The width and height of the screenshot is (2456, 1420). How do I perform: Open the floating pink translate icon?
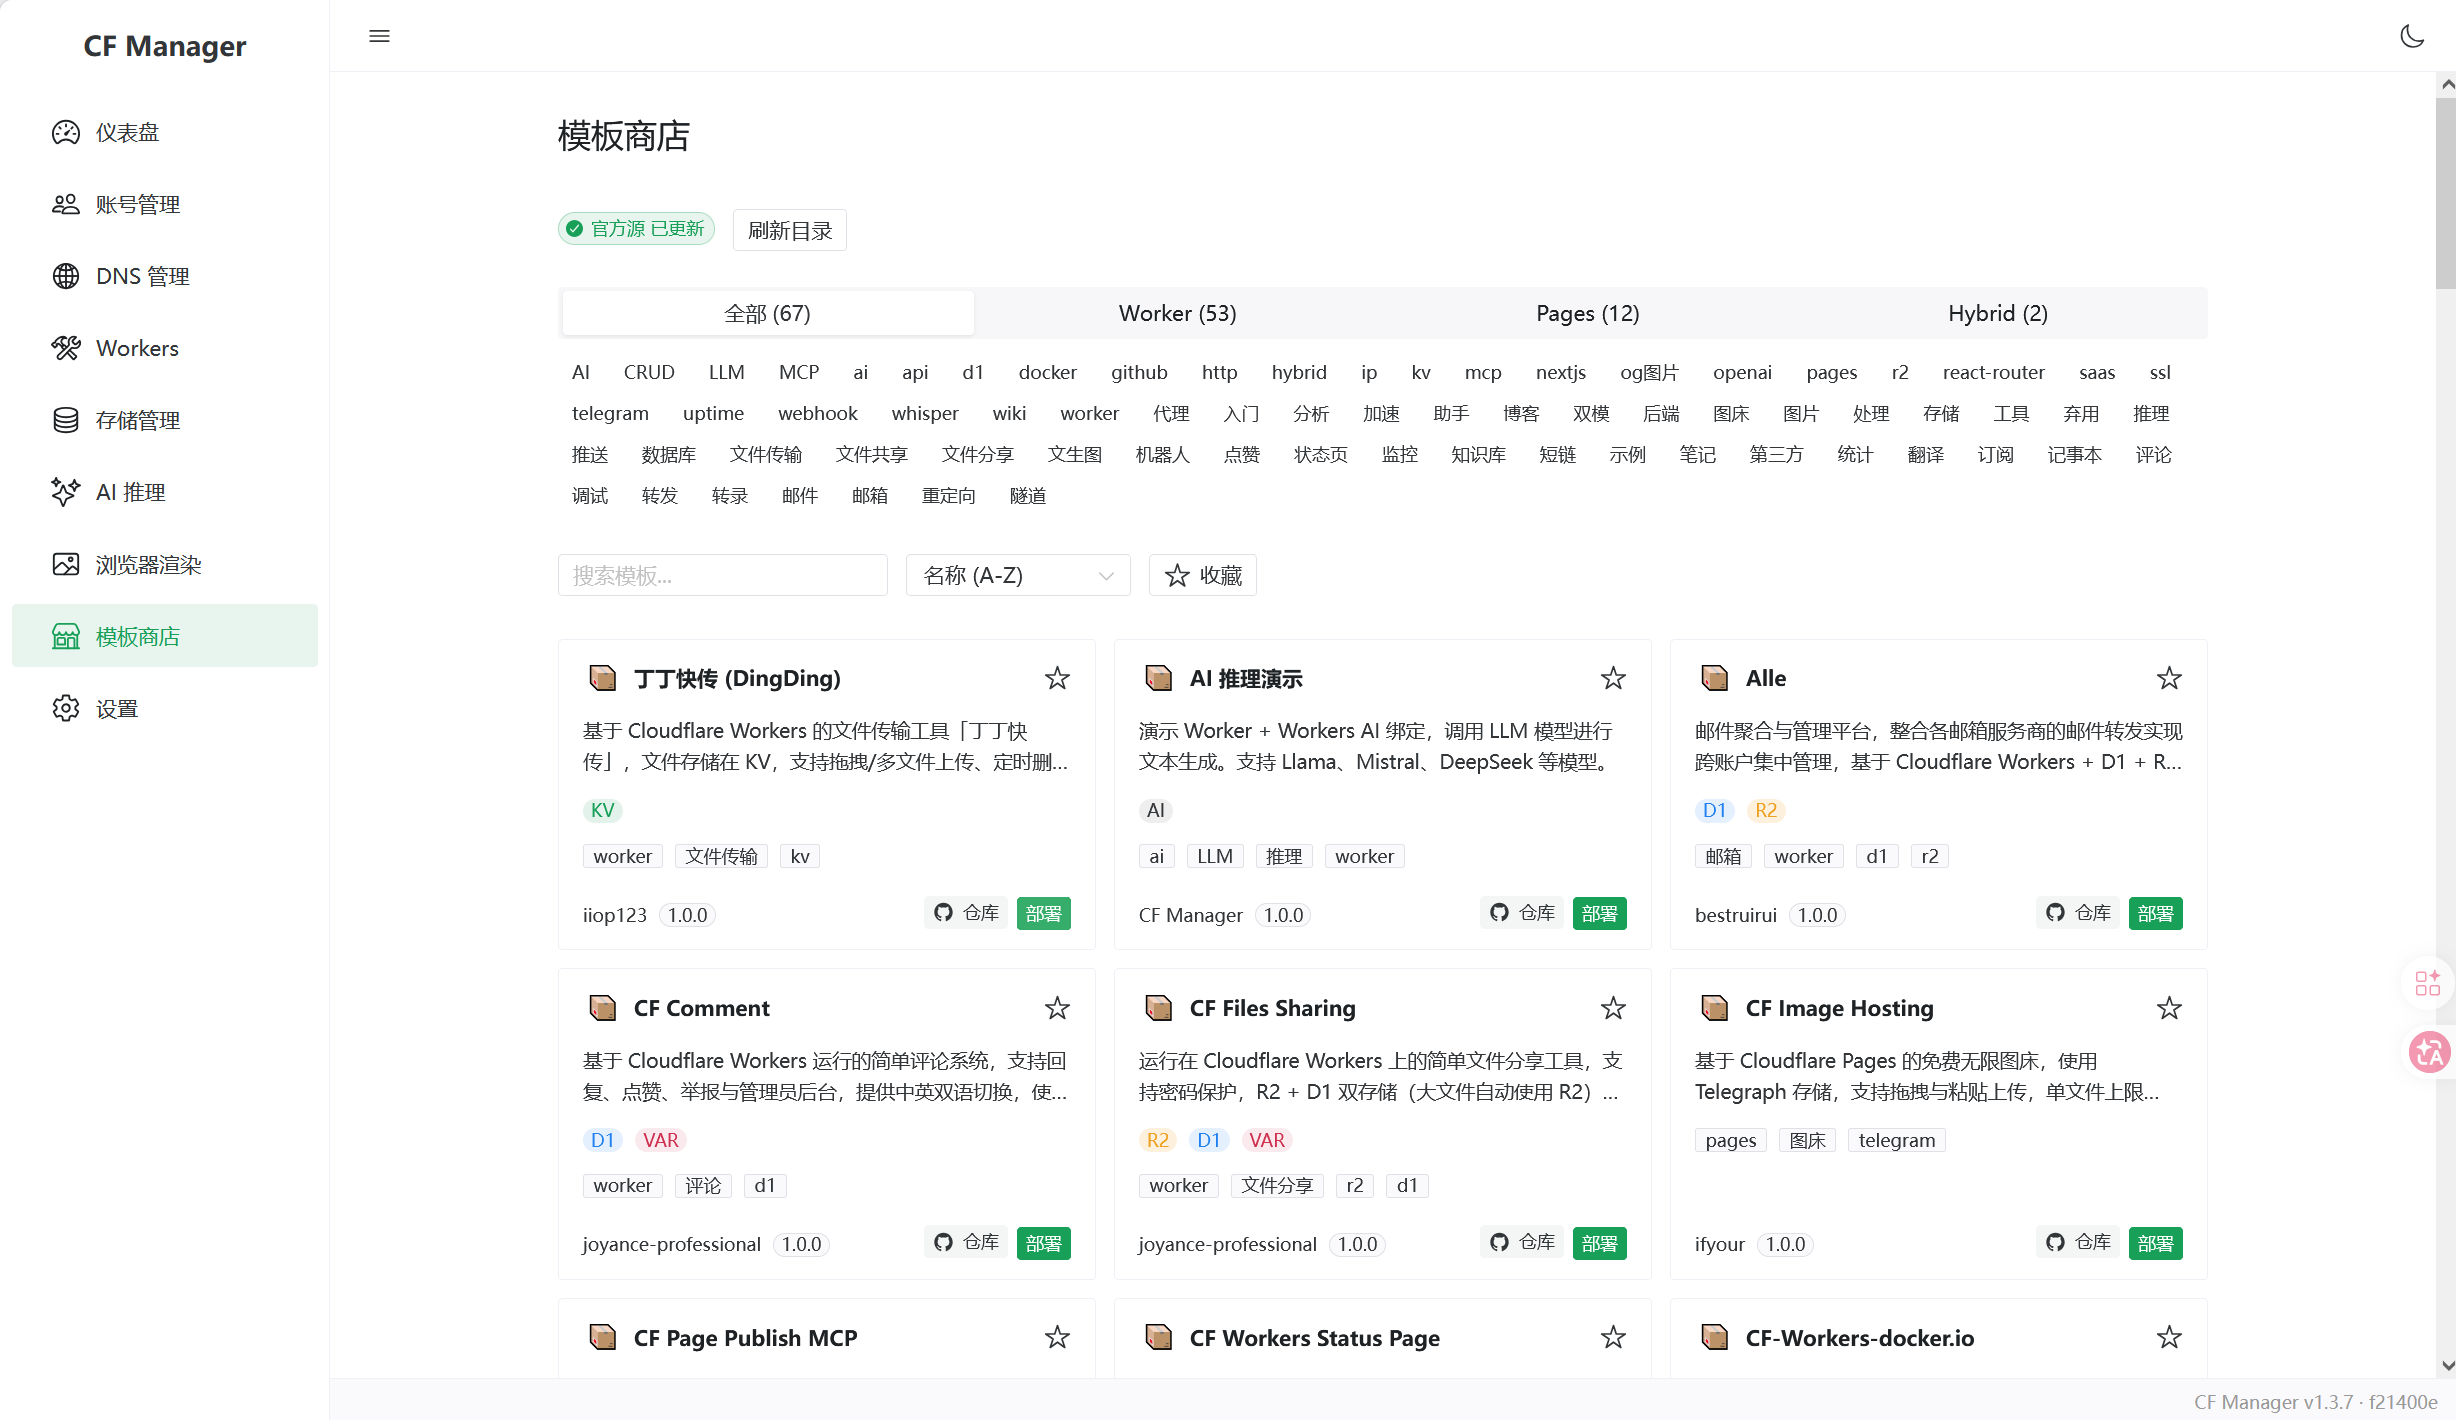[2430, 1052]
